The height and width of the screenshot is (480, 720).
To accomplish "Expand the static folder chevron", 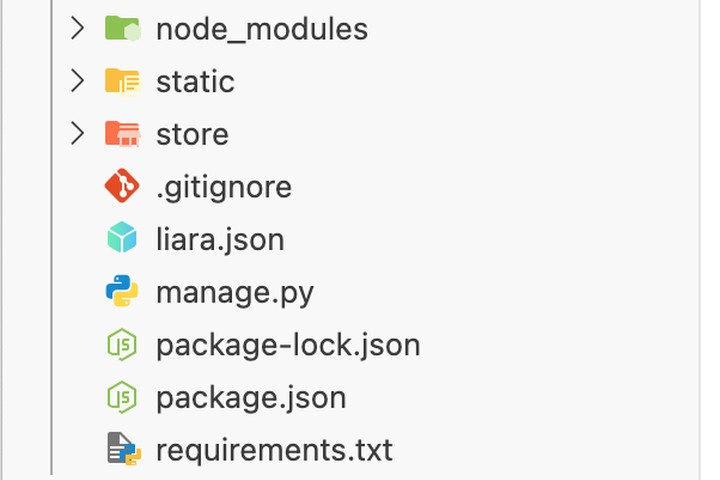I will click(77, 81).
